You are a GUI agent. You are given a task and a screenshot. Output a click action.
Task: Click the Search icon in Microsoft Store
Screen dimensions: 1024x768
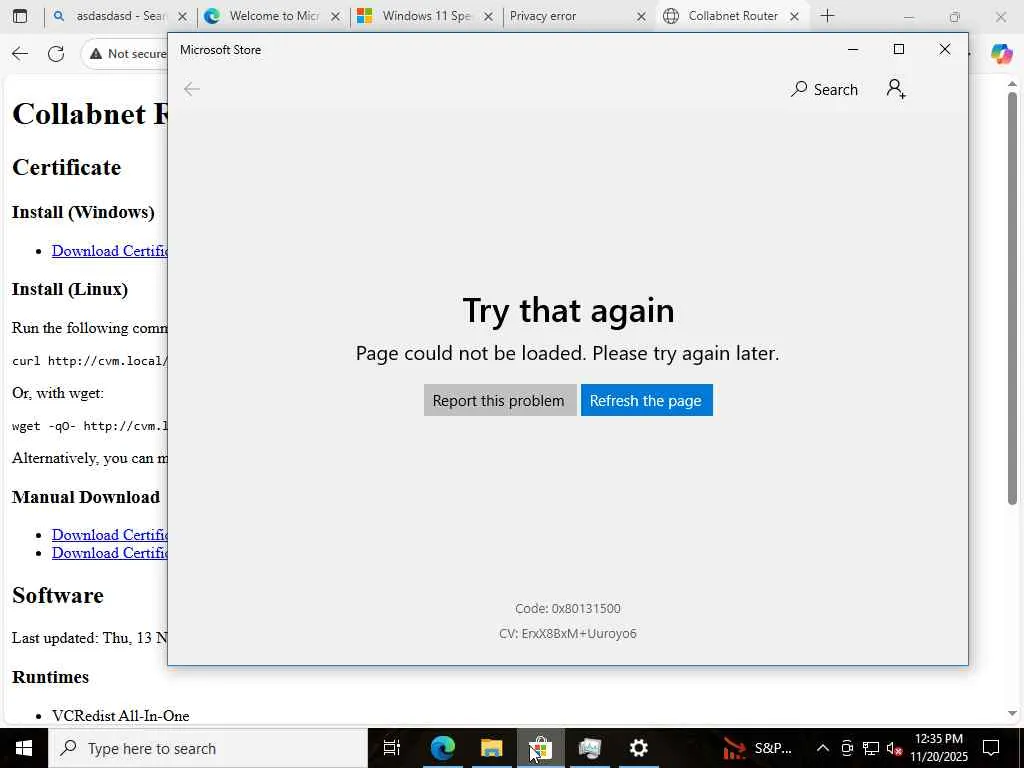tap(824, 89)
